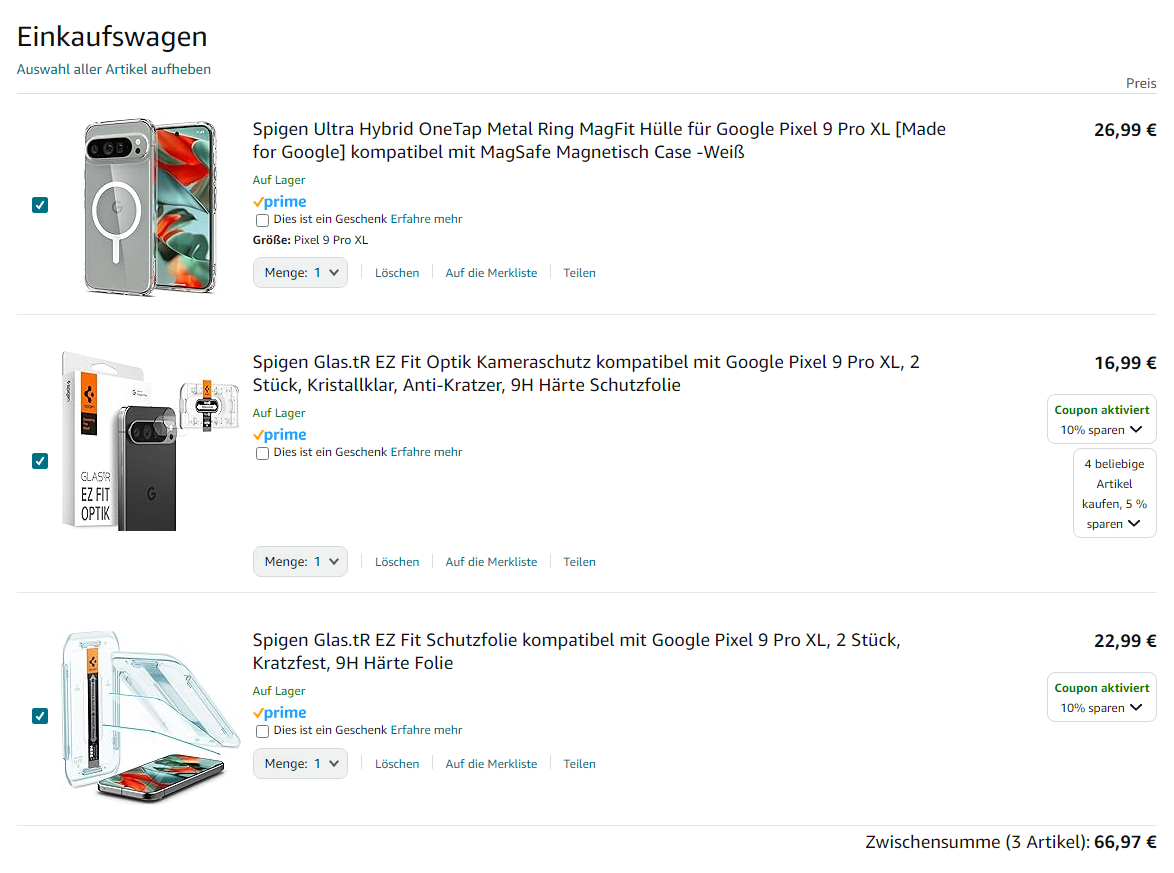Screen dimensions: 1174x873
Task: Delete the Spigen Ultra Hybrid case via Löschen
Action: click(397, 273)
